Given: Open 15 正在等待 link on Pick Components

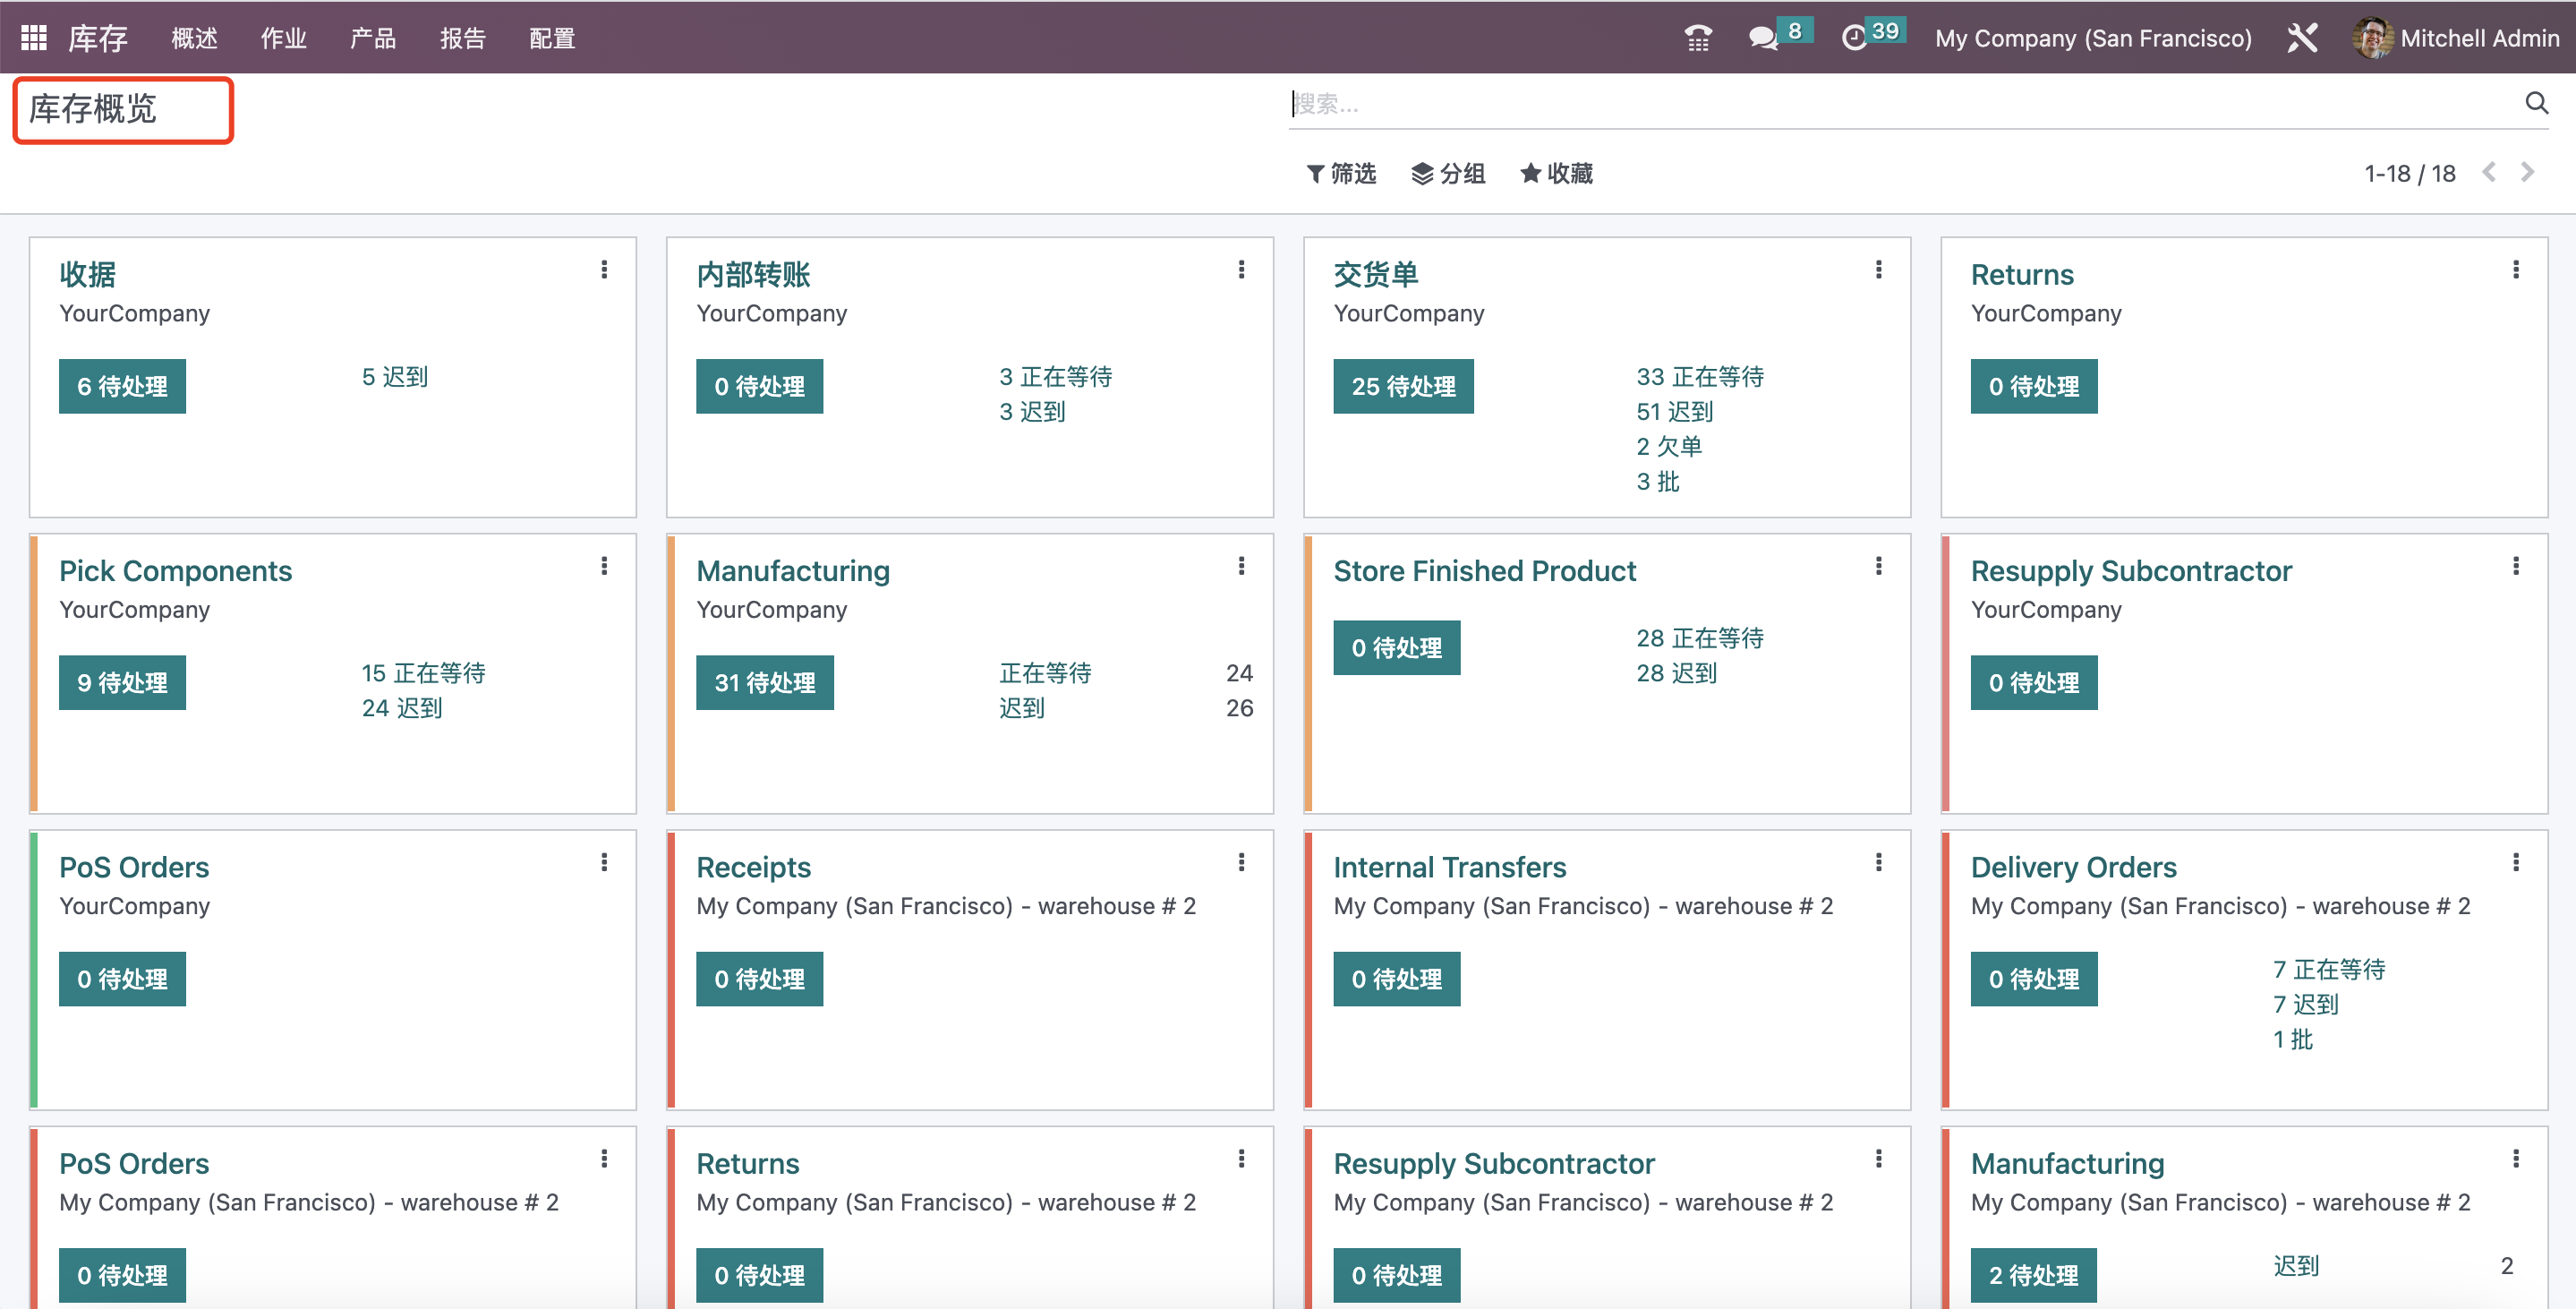Looking at the screenshot, I should pyautogui.click(x=423, y=673).
